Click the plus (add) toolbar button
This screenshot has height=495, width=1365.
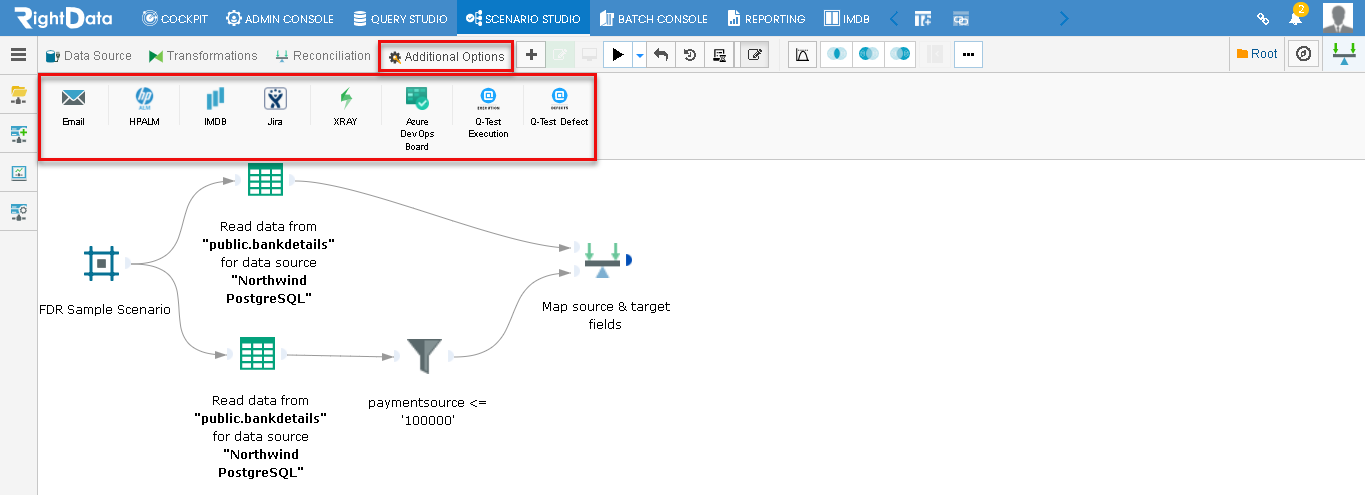[x=531, y=55]
